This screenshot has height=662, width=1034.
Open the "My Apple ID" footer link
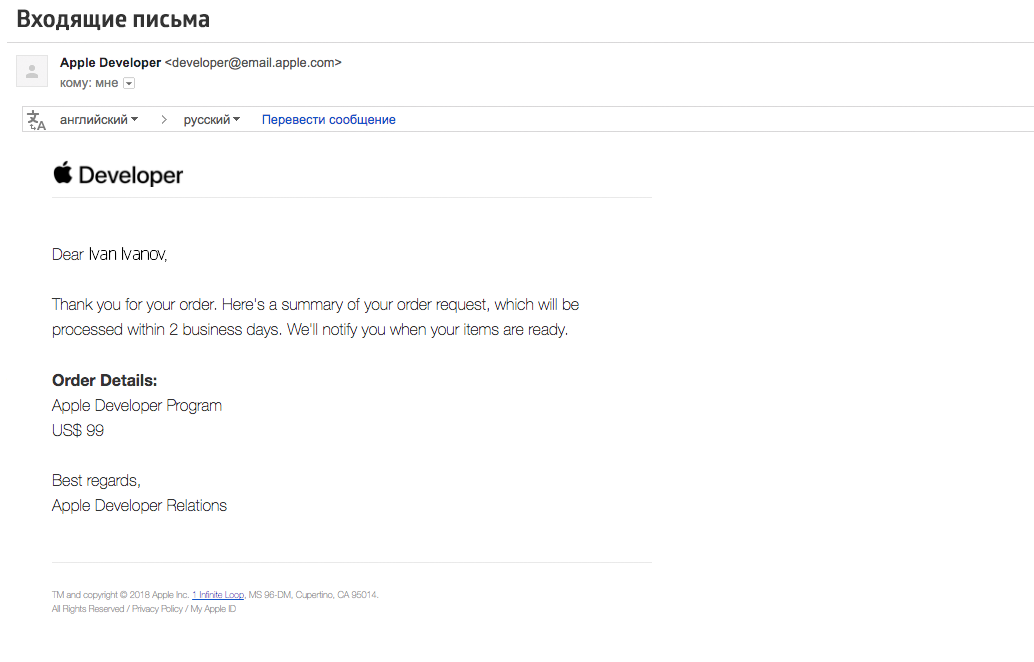click(213, 609)
